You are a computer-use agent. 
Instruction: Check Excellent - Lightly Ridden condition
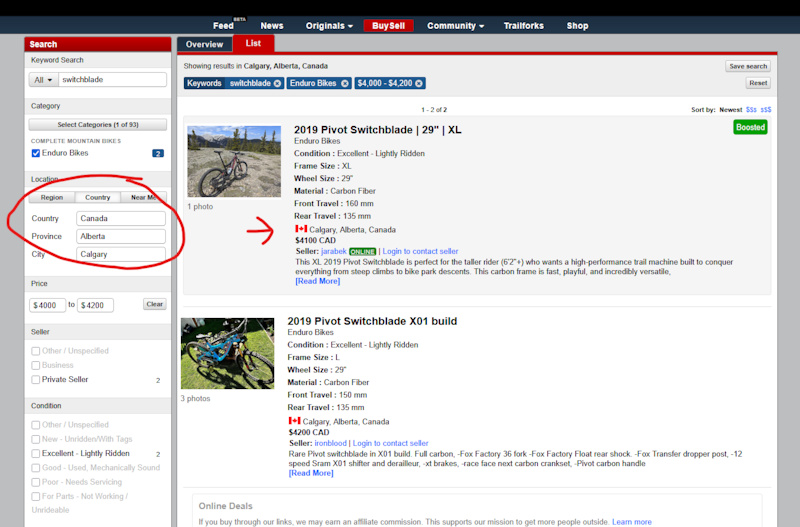tap(36, 454)
